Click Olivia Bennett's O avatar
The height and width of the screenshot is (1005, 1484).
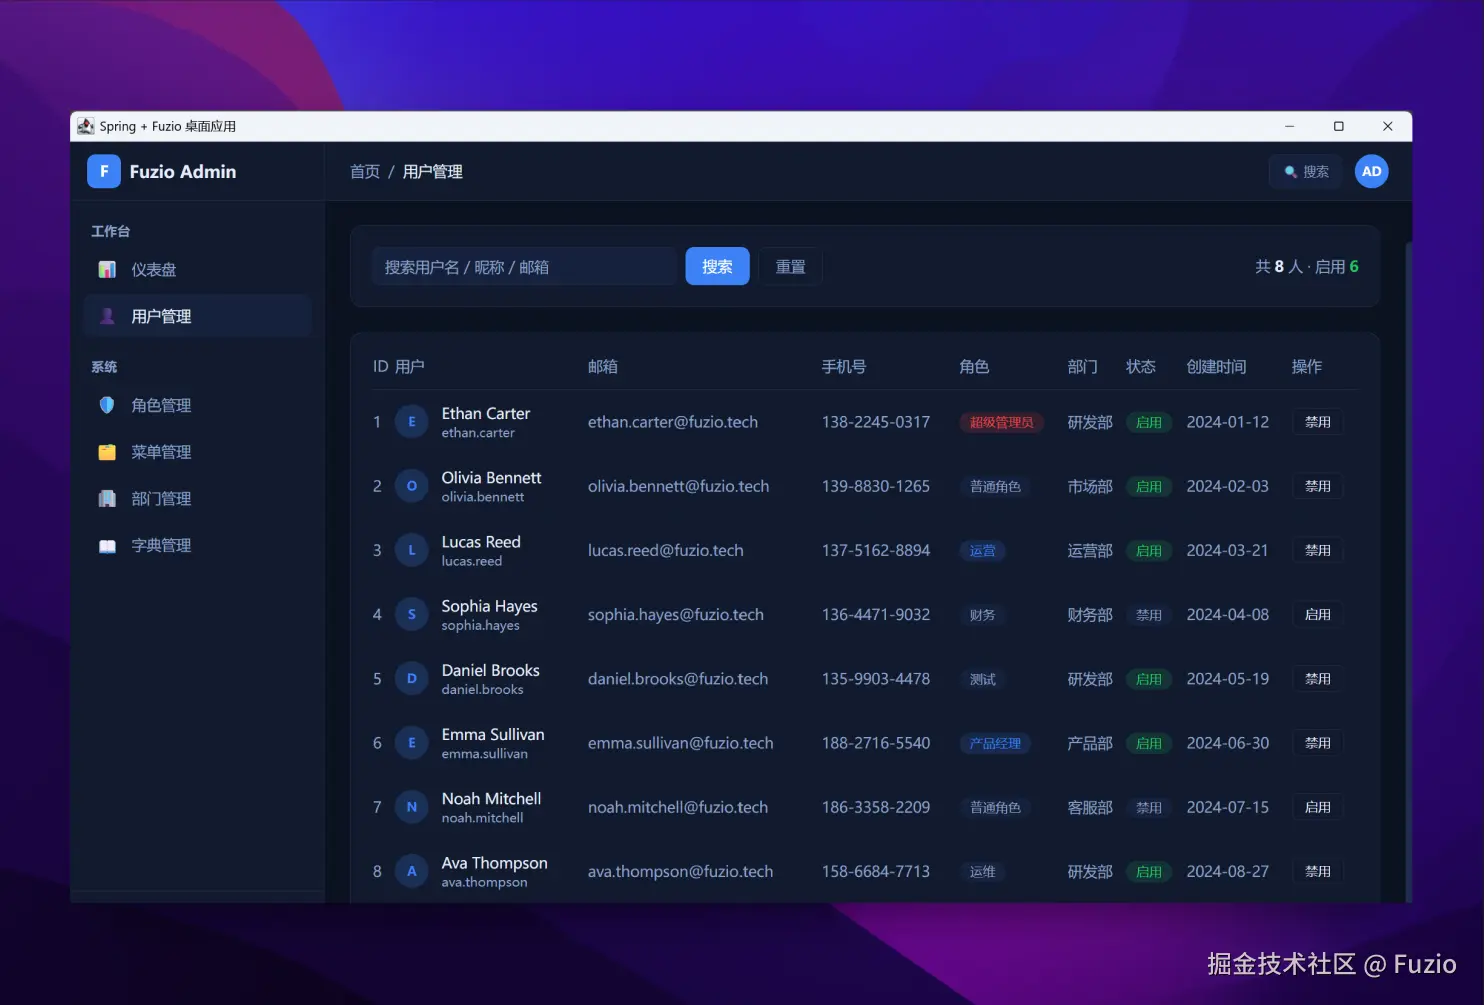[x=411, y=486]
